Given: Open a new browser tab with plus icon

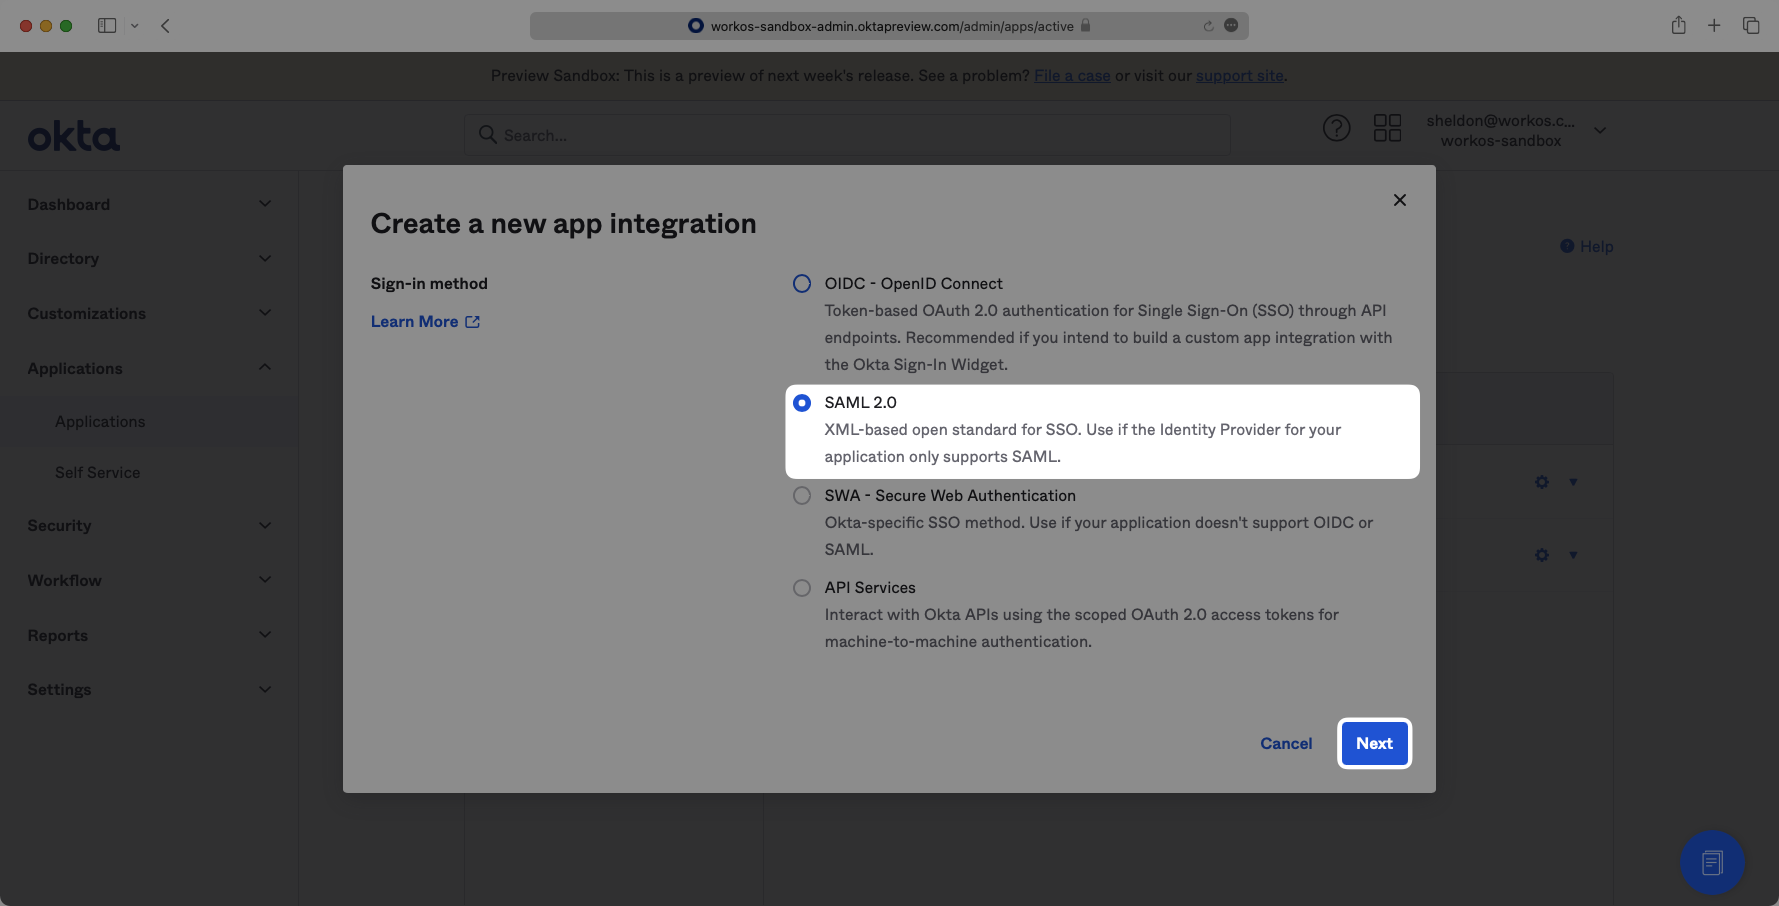Looking at the screenshot, I should (x=1714, y=26).
